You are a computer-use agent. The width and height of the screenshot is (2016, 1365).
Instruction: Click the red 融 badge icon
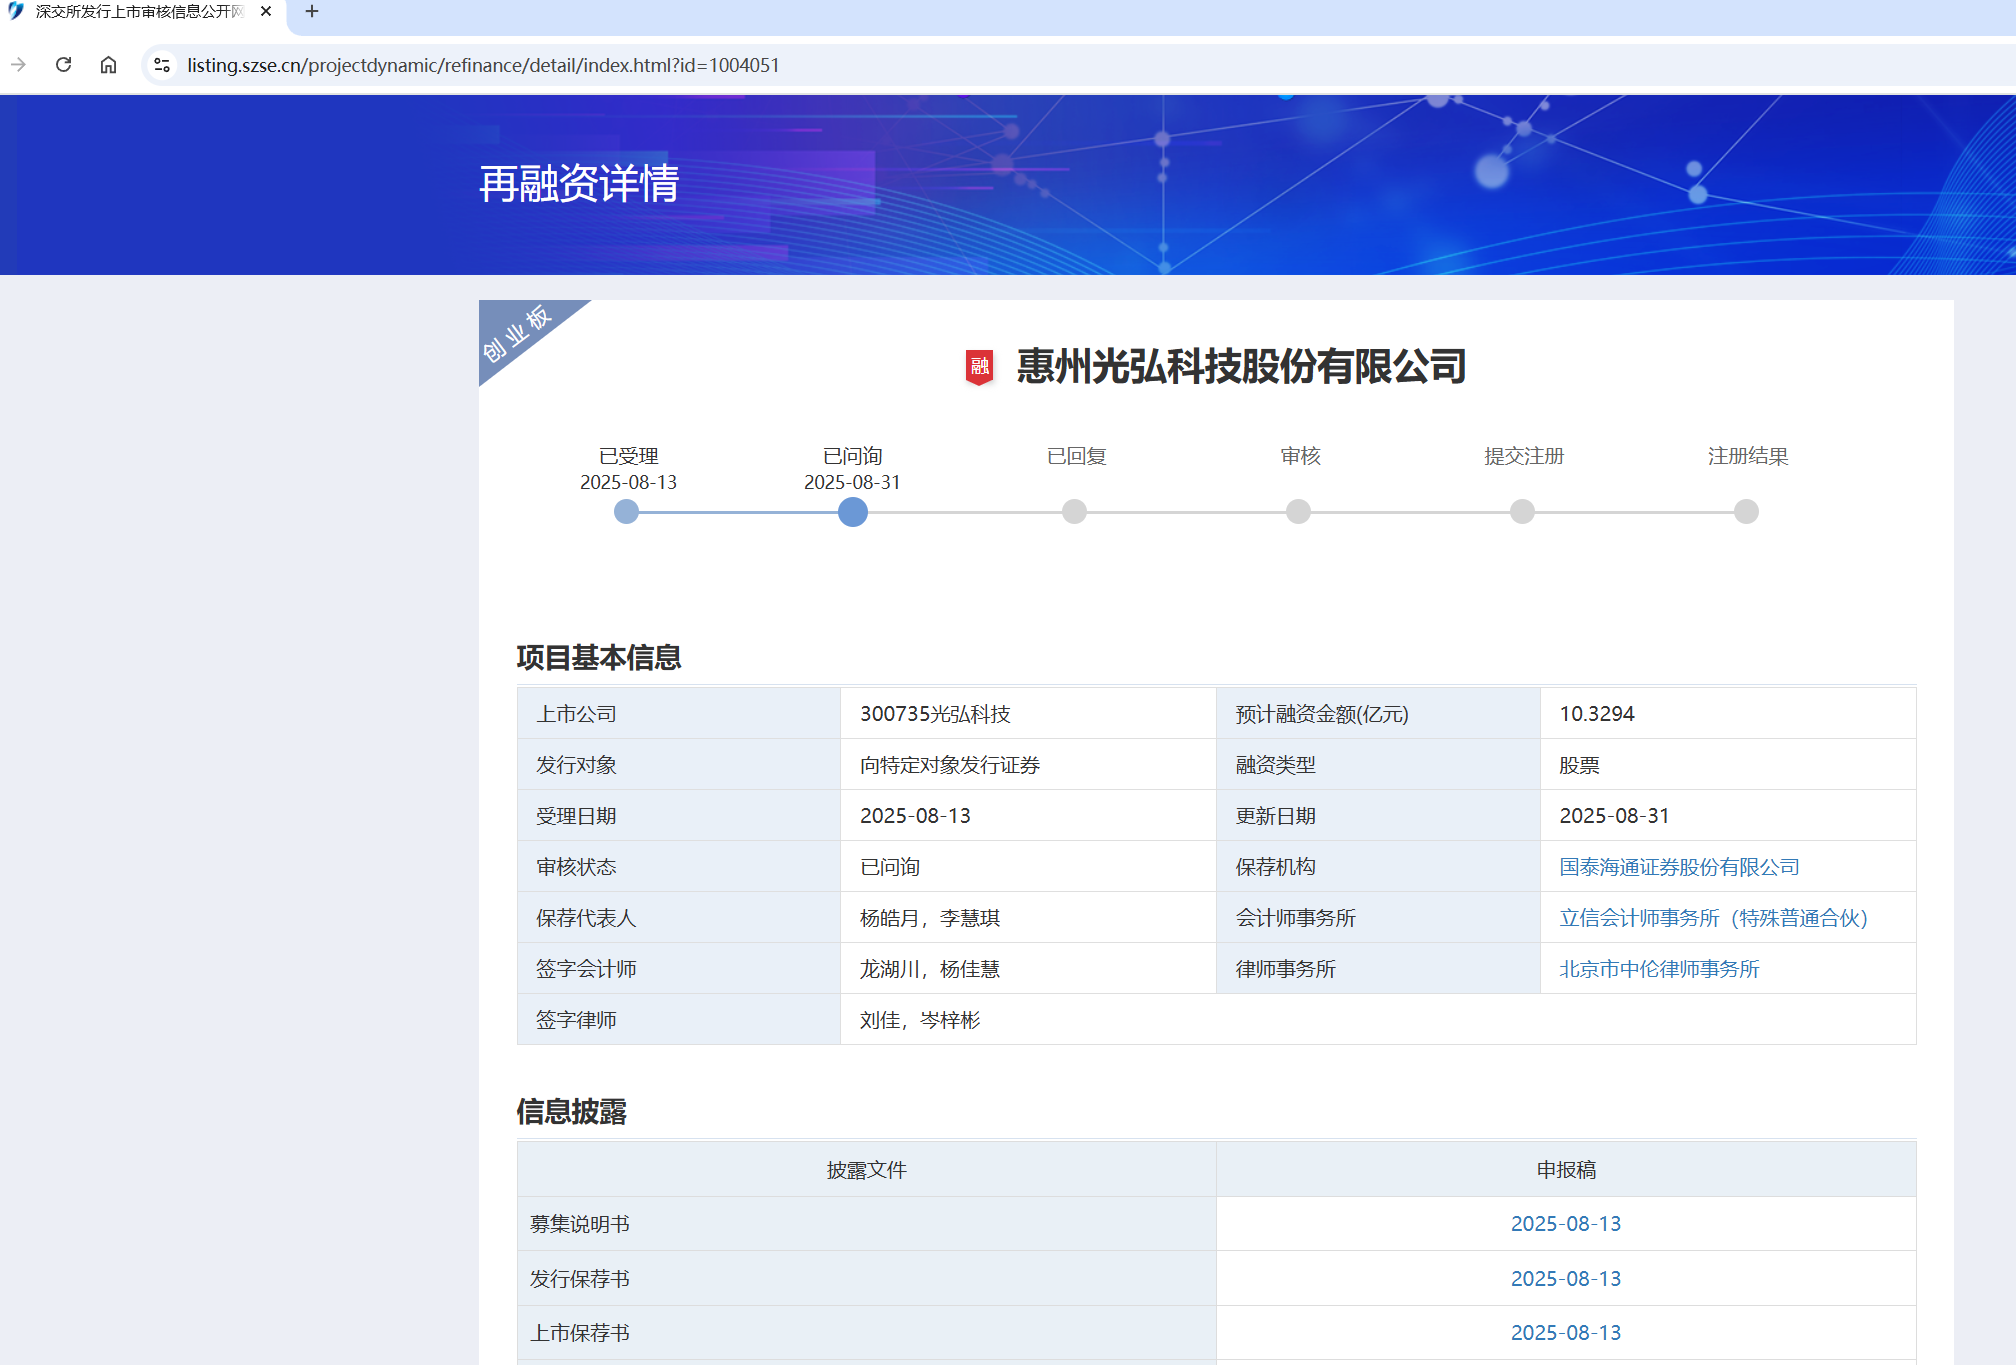point(979,367)
